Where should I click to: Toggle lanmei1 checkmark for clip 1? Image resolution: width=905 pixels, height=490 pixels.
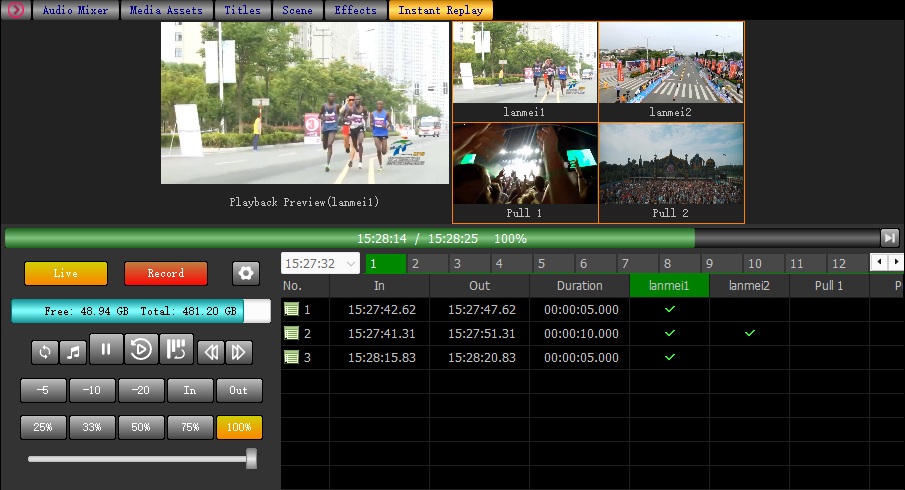pos(669,310)
